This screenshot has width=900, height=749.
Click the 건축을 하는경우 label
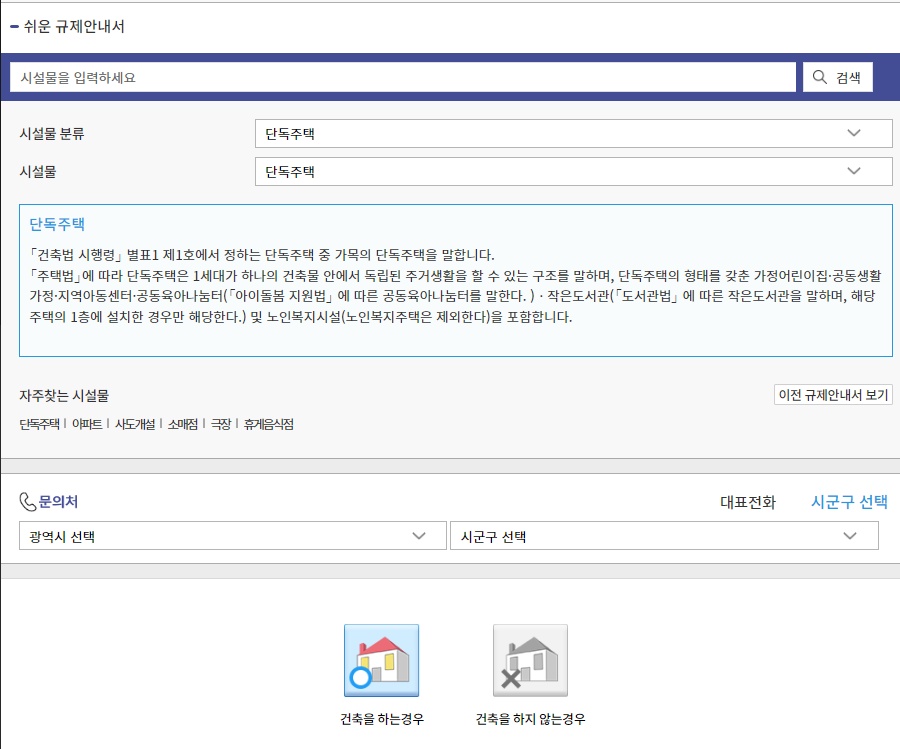[x=382, y=719]
